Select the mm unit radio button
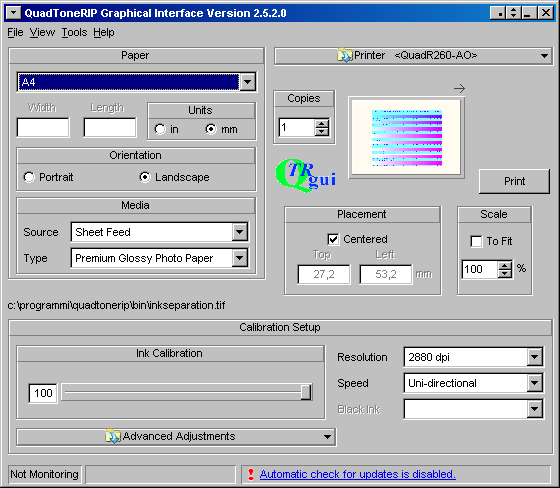Screen dimensions: 560x488 (211, 129)
